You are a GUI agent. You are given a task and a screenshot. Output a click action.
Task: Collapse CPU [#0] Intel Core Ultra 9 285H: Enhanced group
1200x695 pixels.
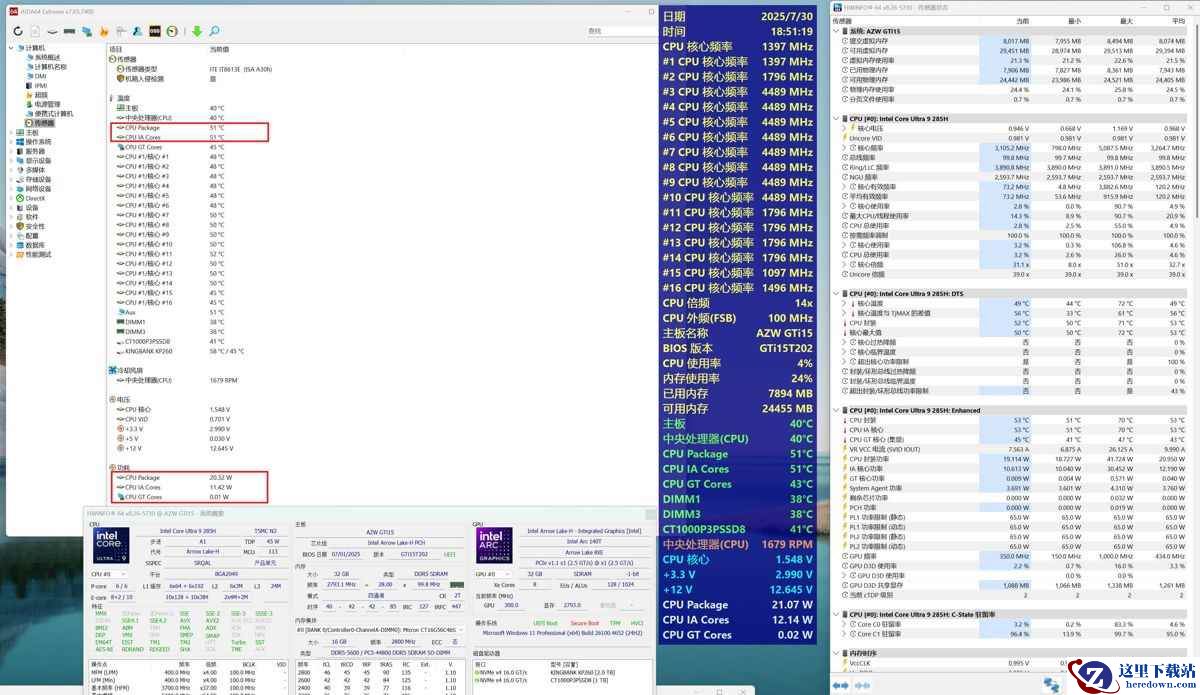[x=837, y=410]
